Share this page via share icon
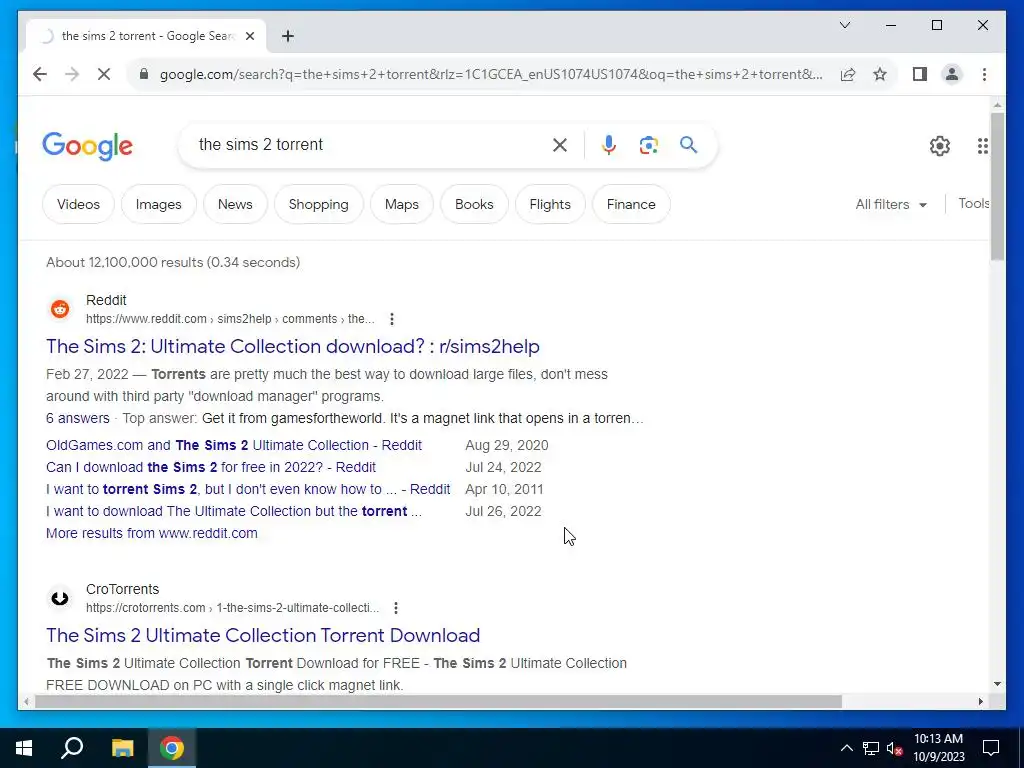Screen dimensions: 1024x768 (x=848, y=74)
